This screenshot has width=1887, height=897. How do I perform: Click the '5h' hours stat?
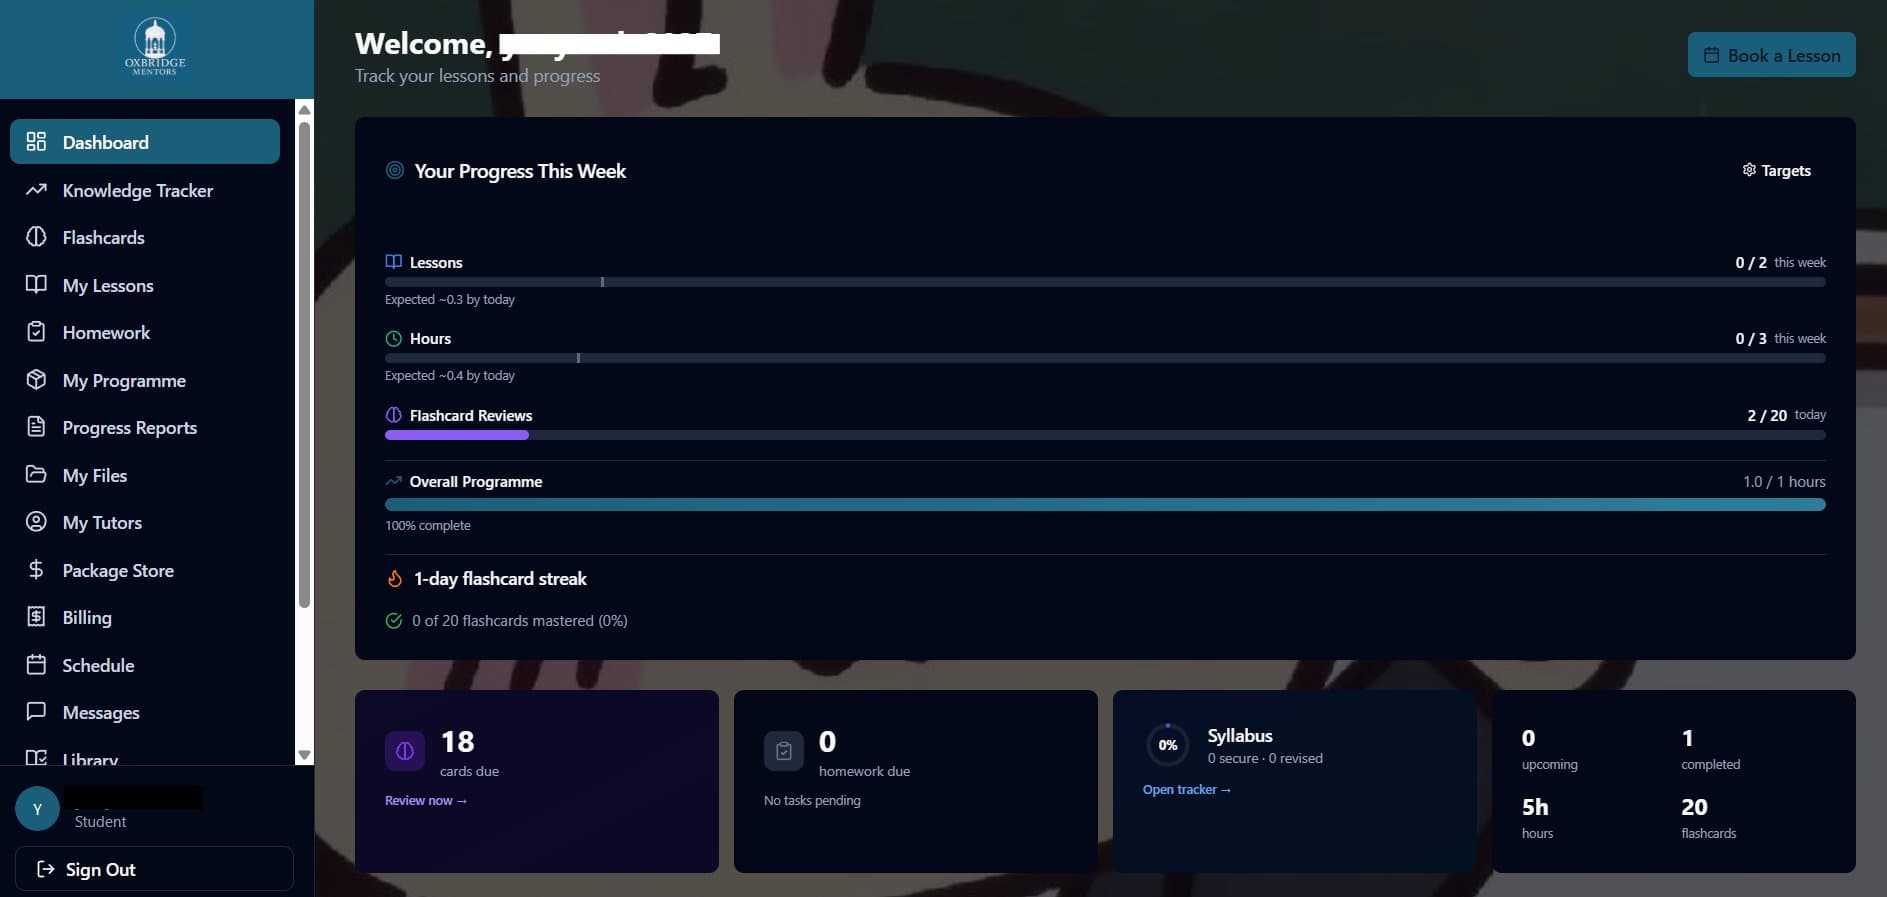click(x=1535, y=807)
